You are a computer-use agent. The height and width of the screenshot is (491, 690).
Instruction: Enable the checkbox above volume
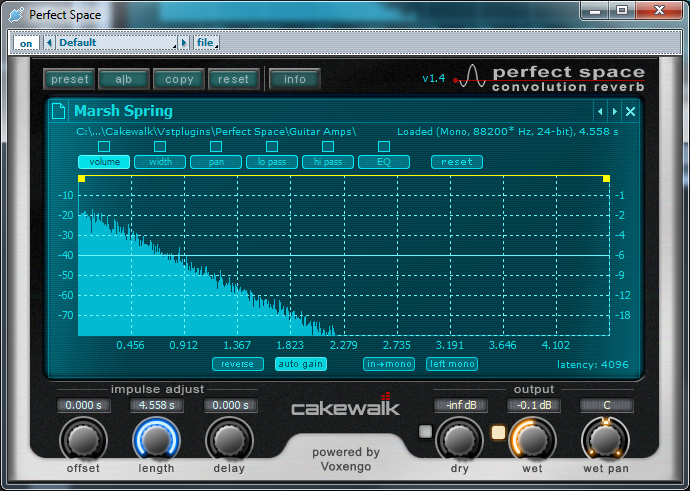(x=104, y=146)
